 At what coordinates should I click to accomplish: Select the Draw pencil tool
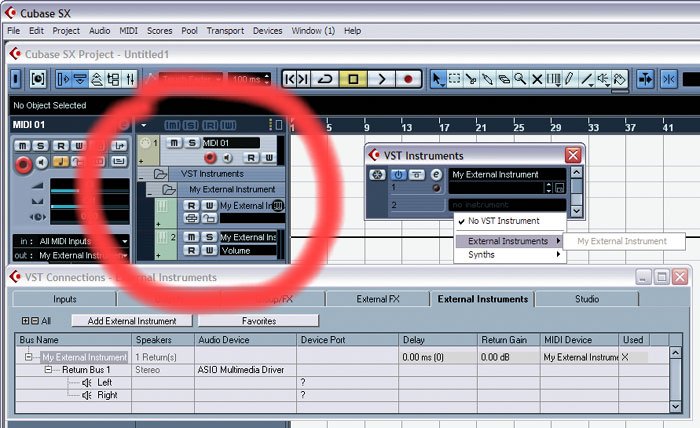click(570, 79)
